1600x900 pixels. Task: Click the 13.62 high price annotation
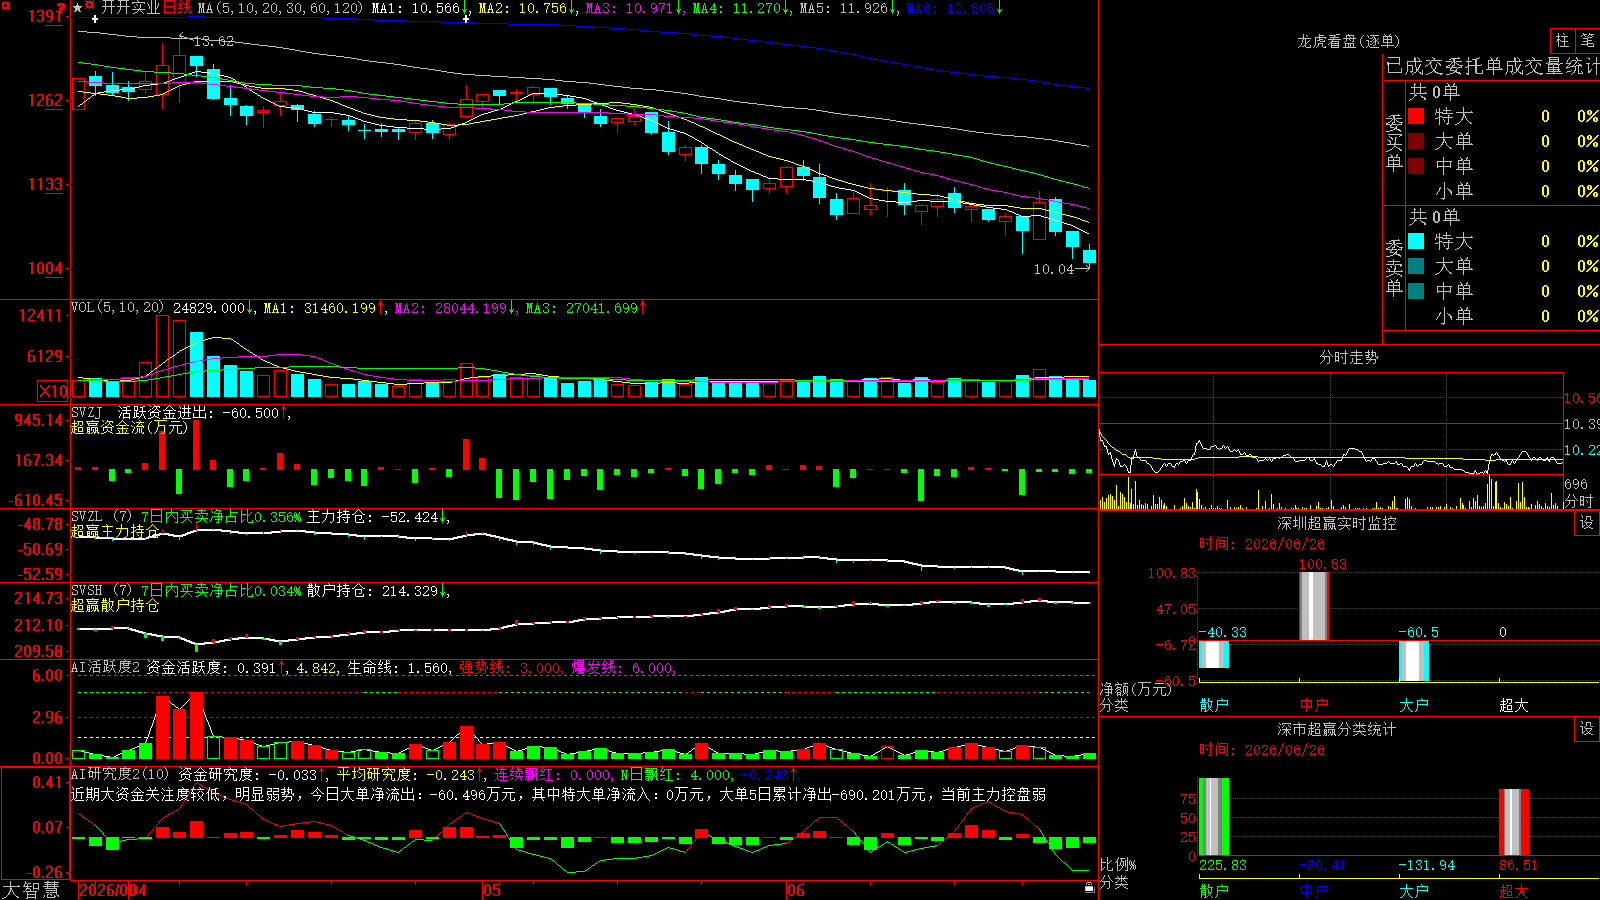213,41
